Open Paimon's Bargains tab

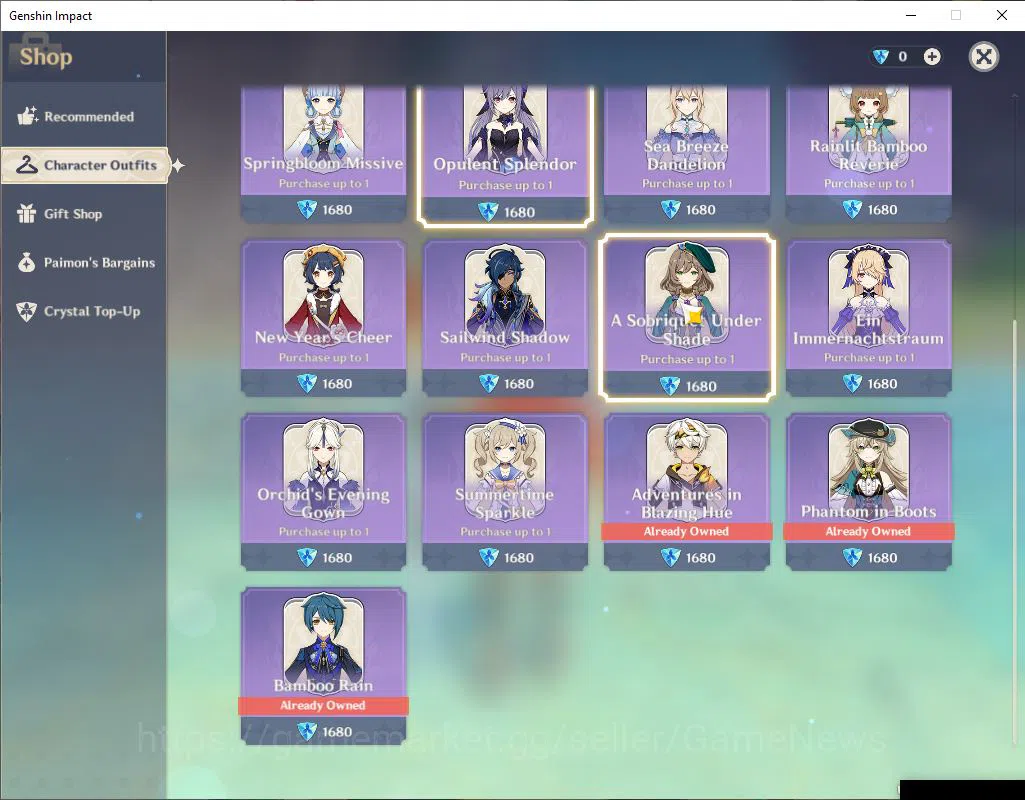pos(83,263)
